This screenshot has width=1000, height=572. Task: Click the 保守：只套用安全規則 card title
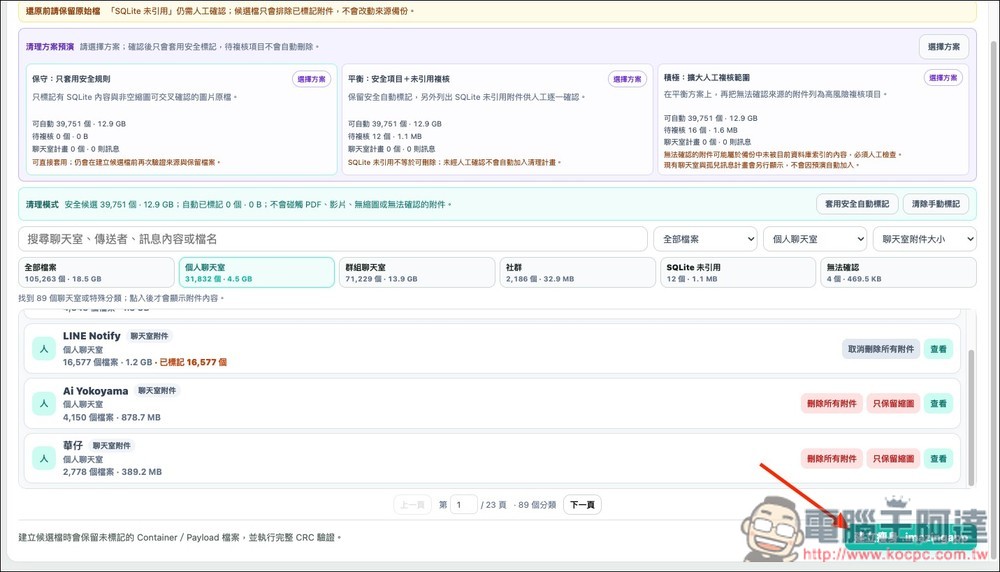[x=71, y=79]
